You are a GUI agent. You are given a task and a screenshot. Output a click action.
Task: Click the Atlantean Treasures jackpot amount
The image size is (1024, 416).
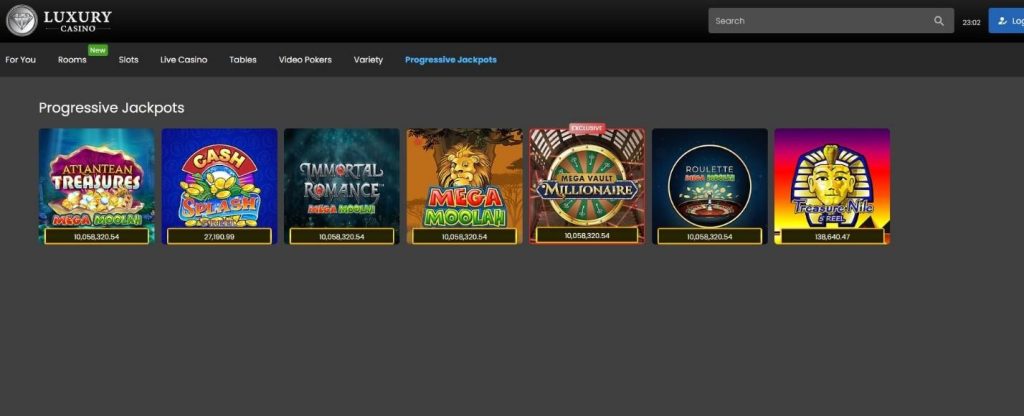click(97, 236)
